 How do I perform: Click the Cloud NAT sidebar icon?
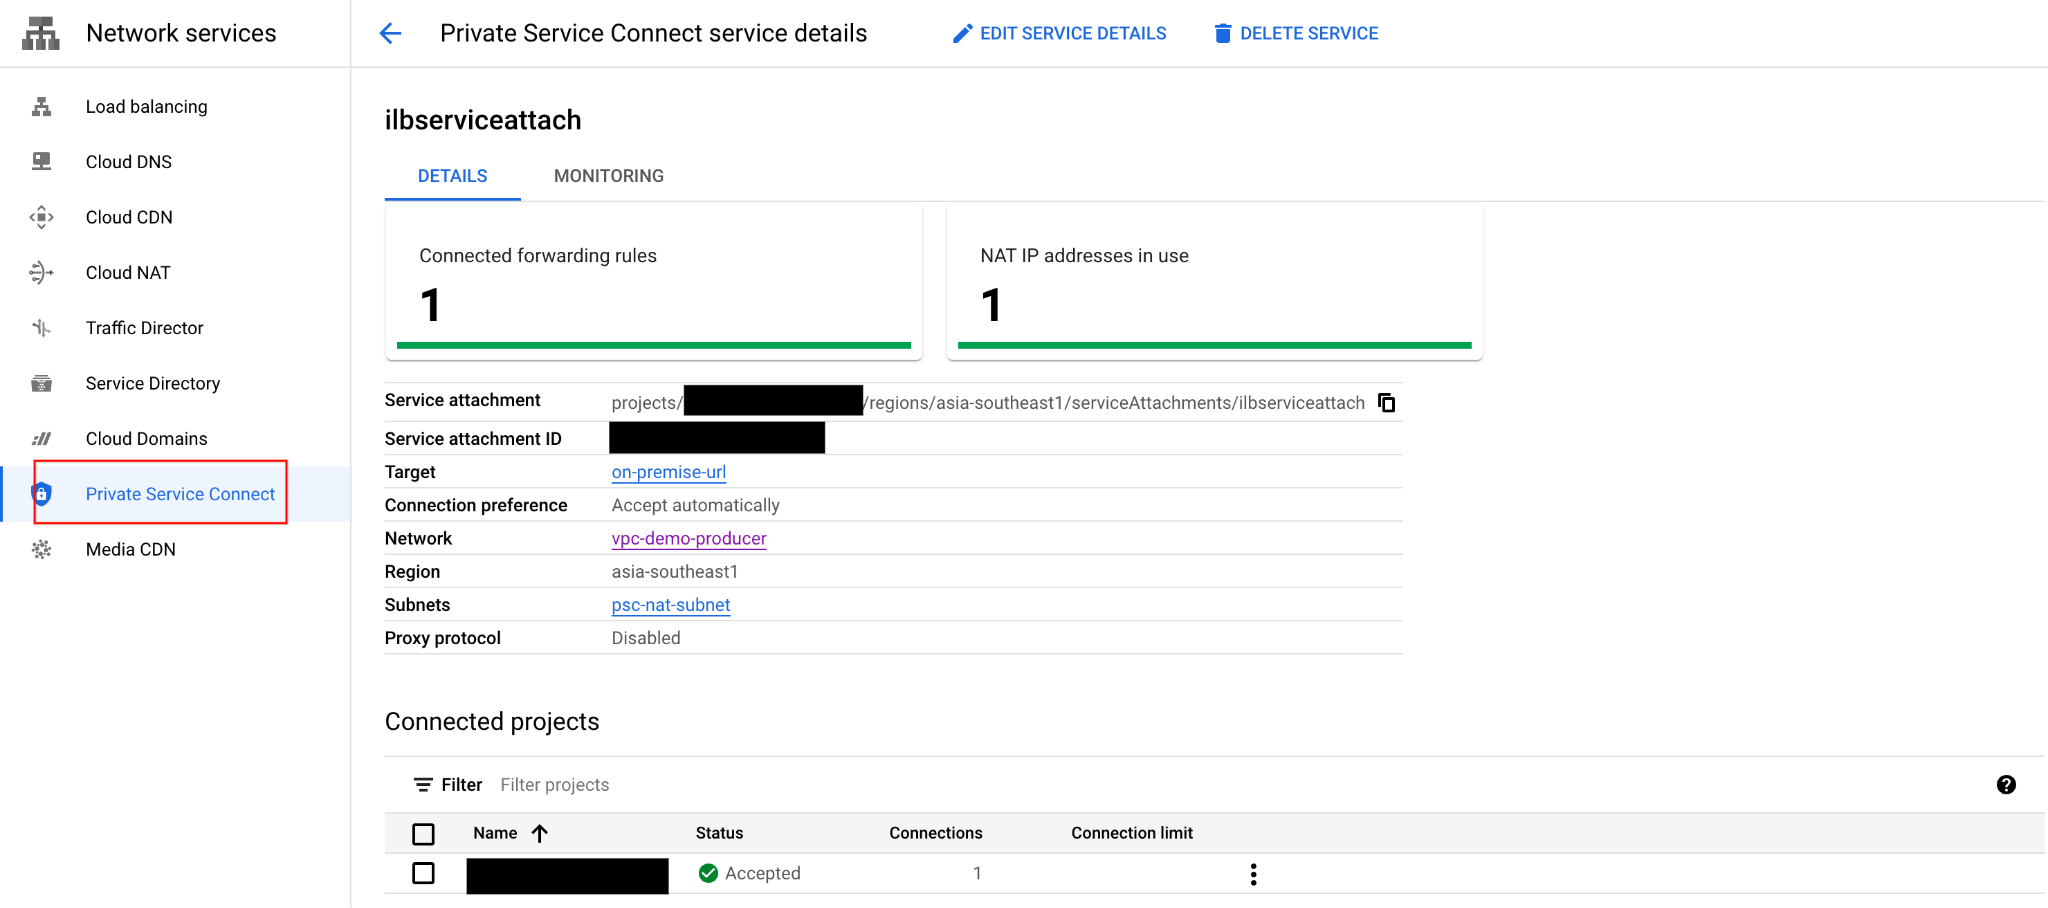pos(41,273)
